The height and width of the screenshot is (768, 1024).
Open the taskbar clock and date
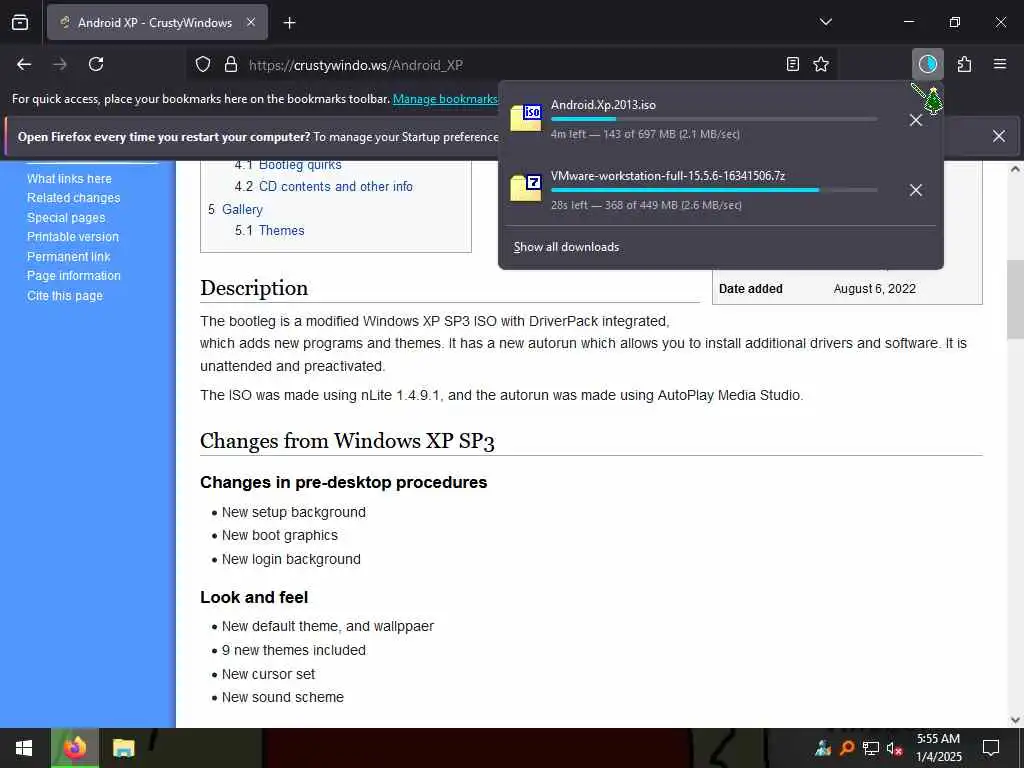(x=938, y=748)
